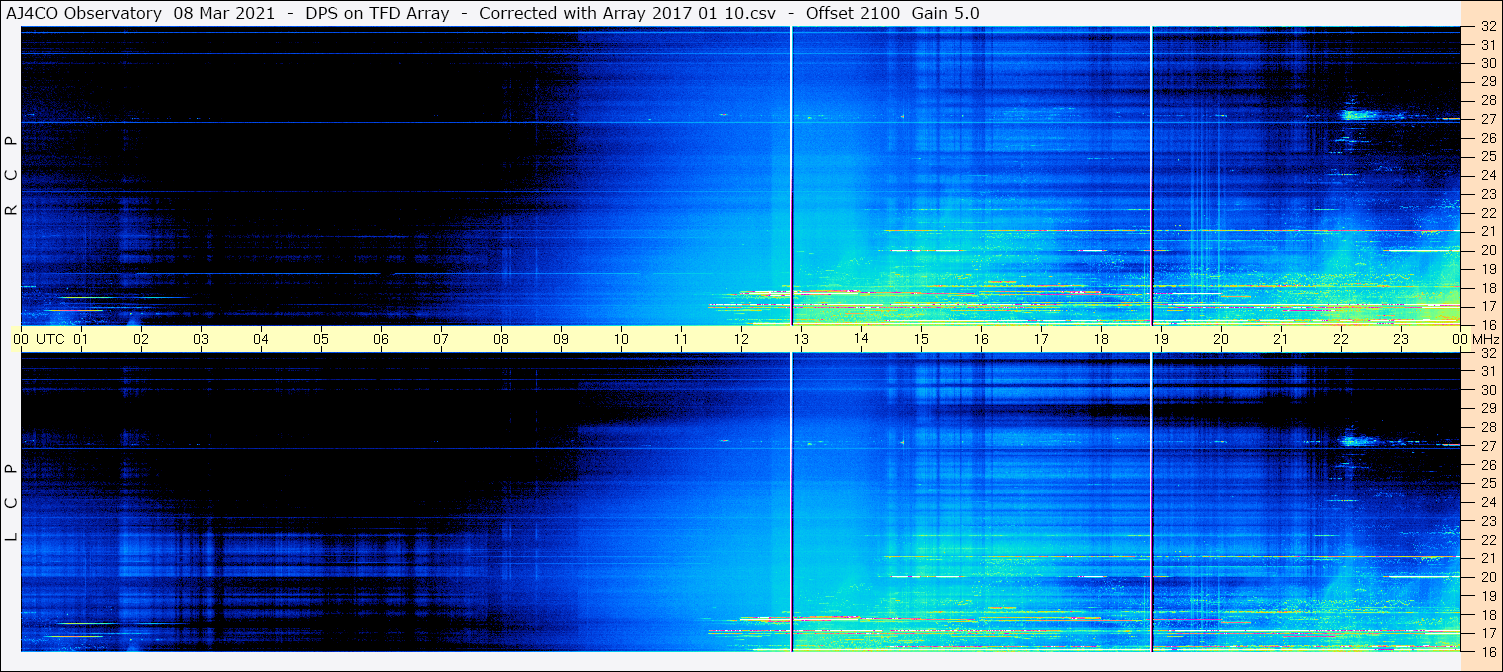Click 32 MHz on the RCP frequency scale
The height and width of the screenshot is (672, 1503).
pos(1488,27)
